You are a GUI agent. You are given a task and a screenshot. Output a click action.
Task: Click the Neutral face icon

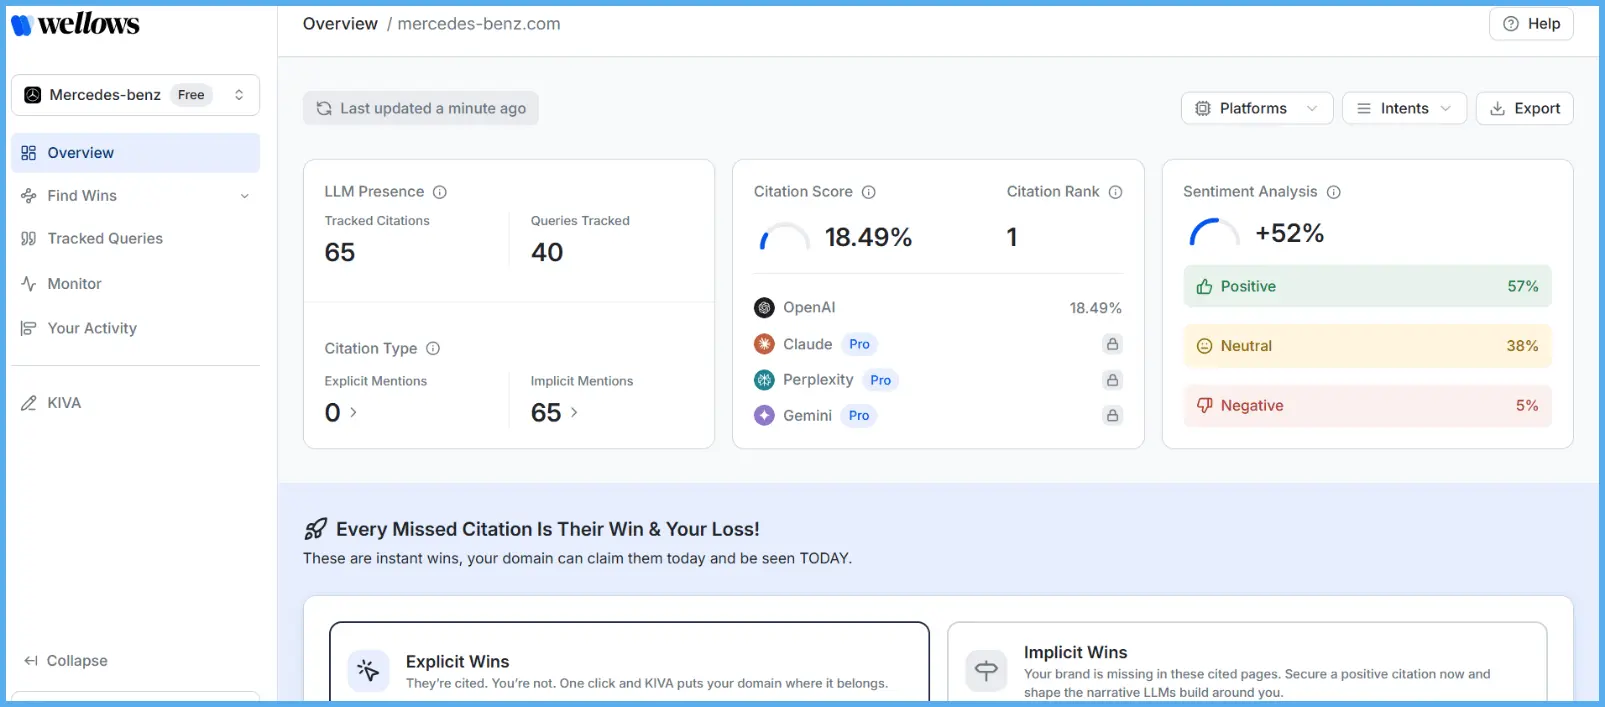click(1204, 346)
